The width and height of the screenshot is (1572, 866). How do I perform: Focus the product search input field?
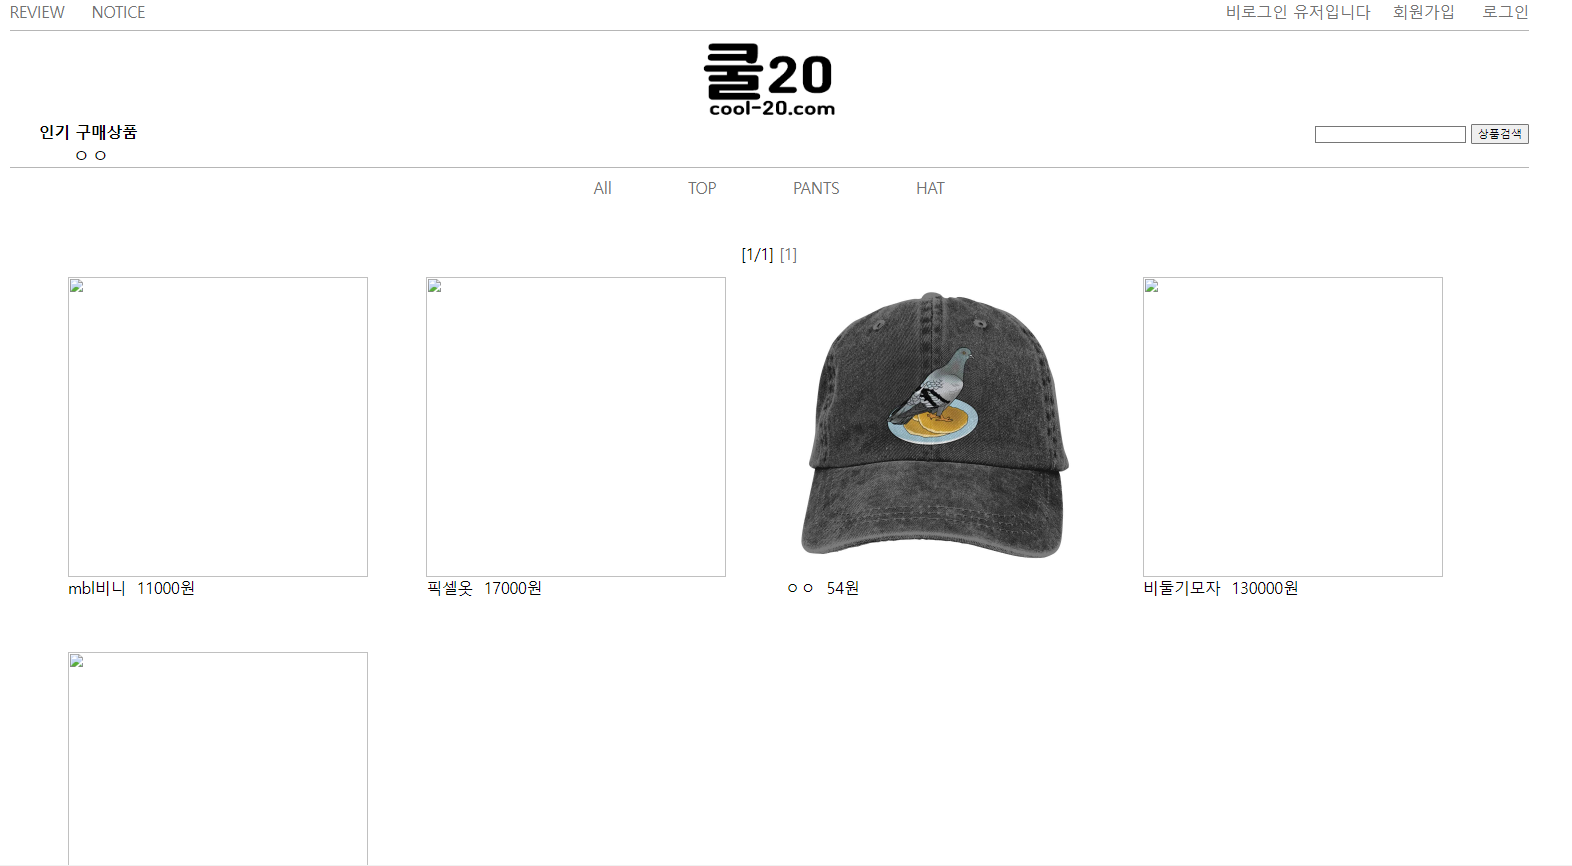[1390, 134]
